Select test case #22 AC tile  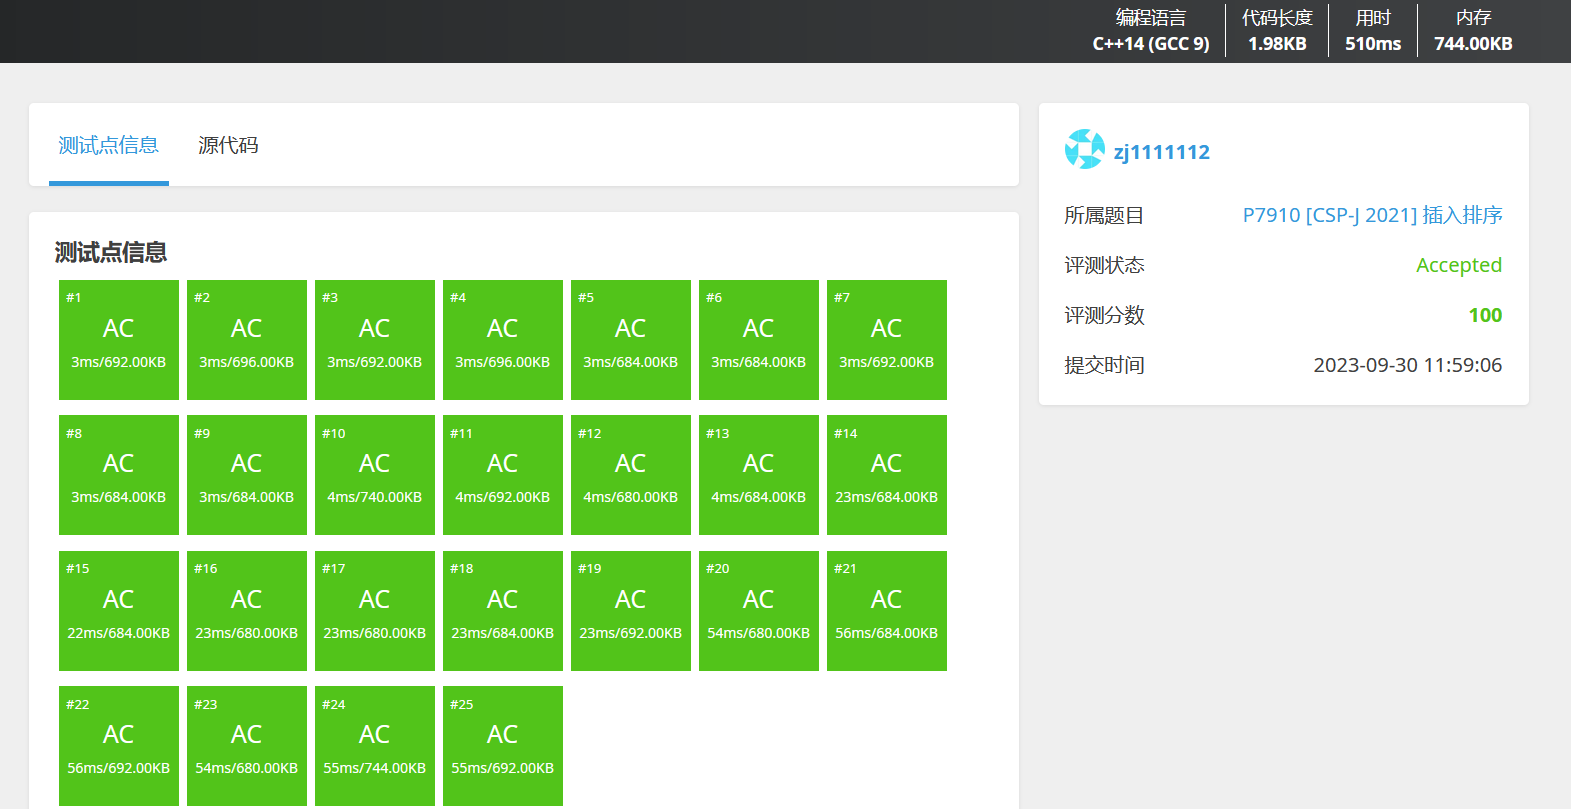119,746
